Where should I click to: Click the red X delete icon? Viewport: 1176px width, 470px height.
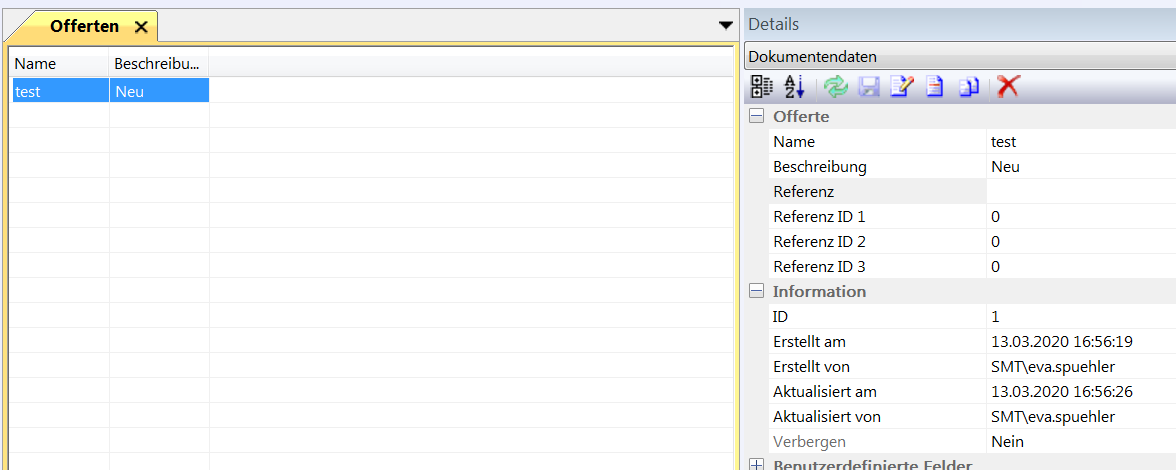(1008, 87)
